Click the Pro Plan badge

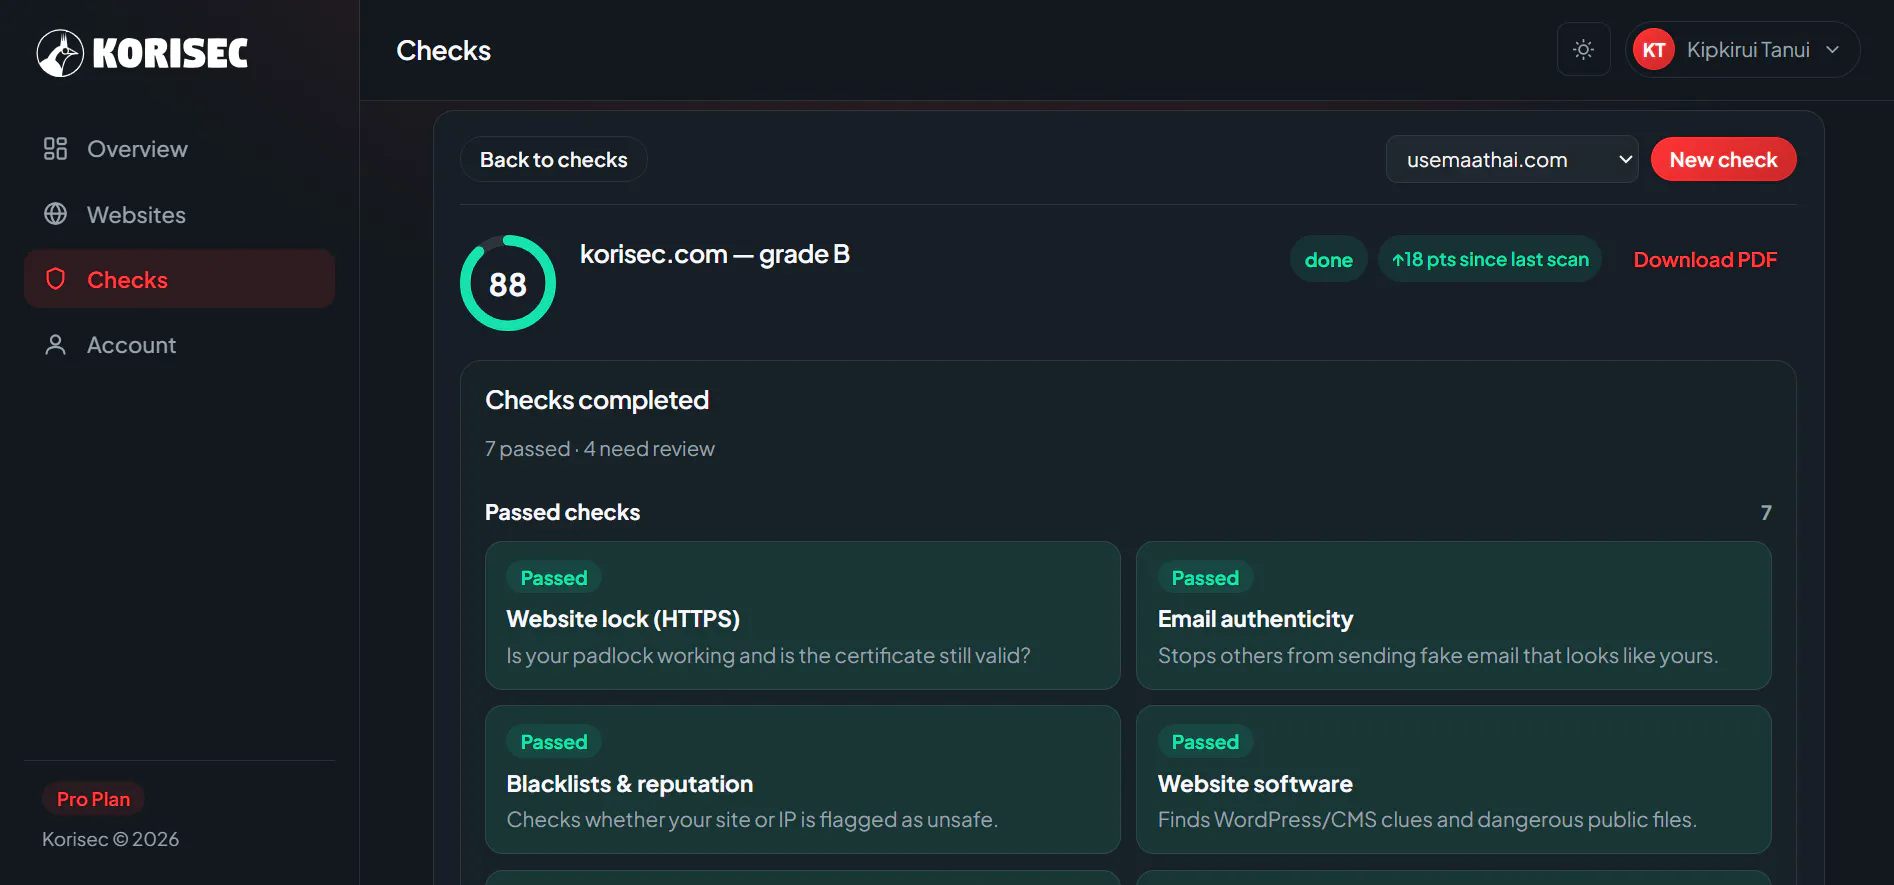(x=93, y=799)
